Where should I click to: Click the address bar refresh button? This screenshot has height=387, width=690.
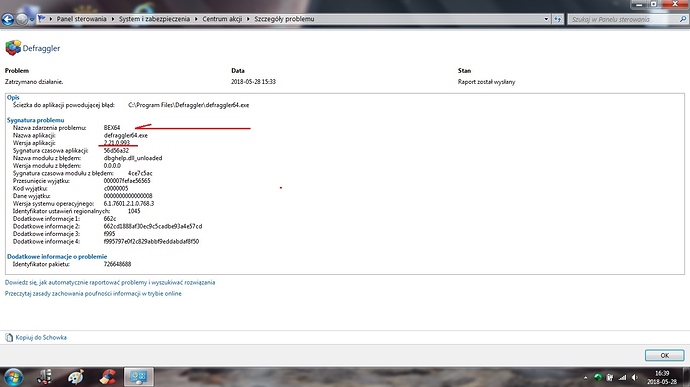(x=558, y=19)
